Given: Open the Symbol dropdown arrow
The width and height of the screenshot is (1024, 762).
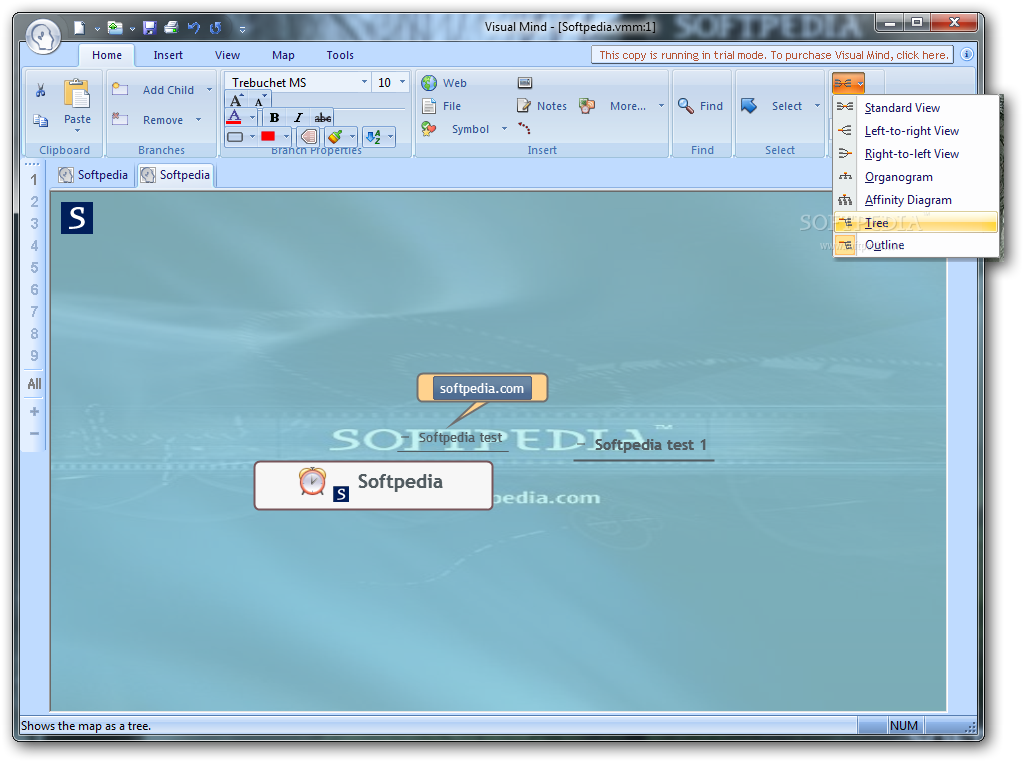Looking at the screenshot, I should (x=504, y=129).
